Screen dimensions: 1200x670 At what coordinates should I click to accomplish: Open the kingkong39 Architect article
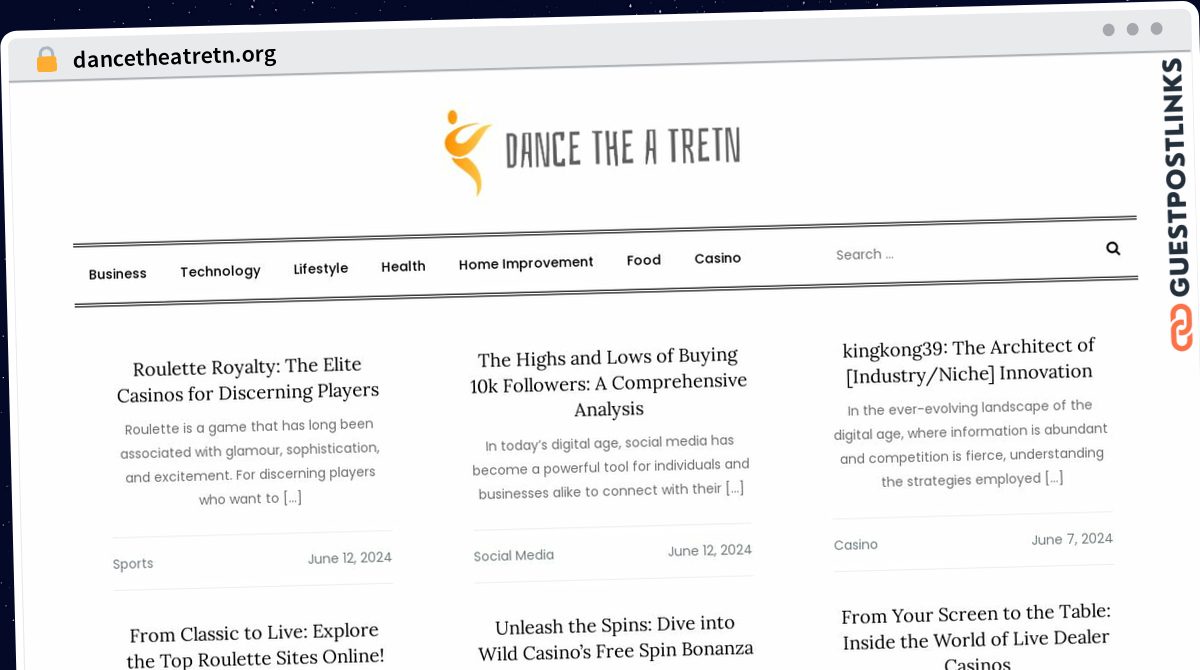point(968,359)
